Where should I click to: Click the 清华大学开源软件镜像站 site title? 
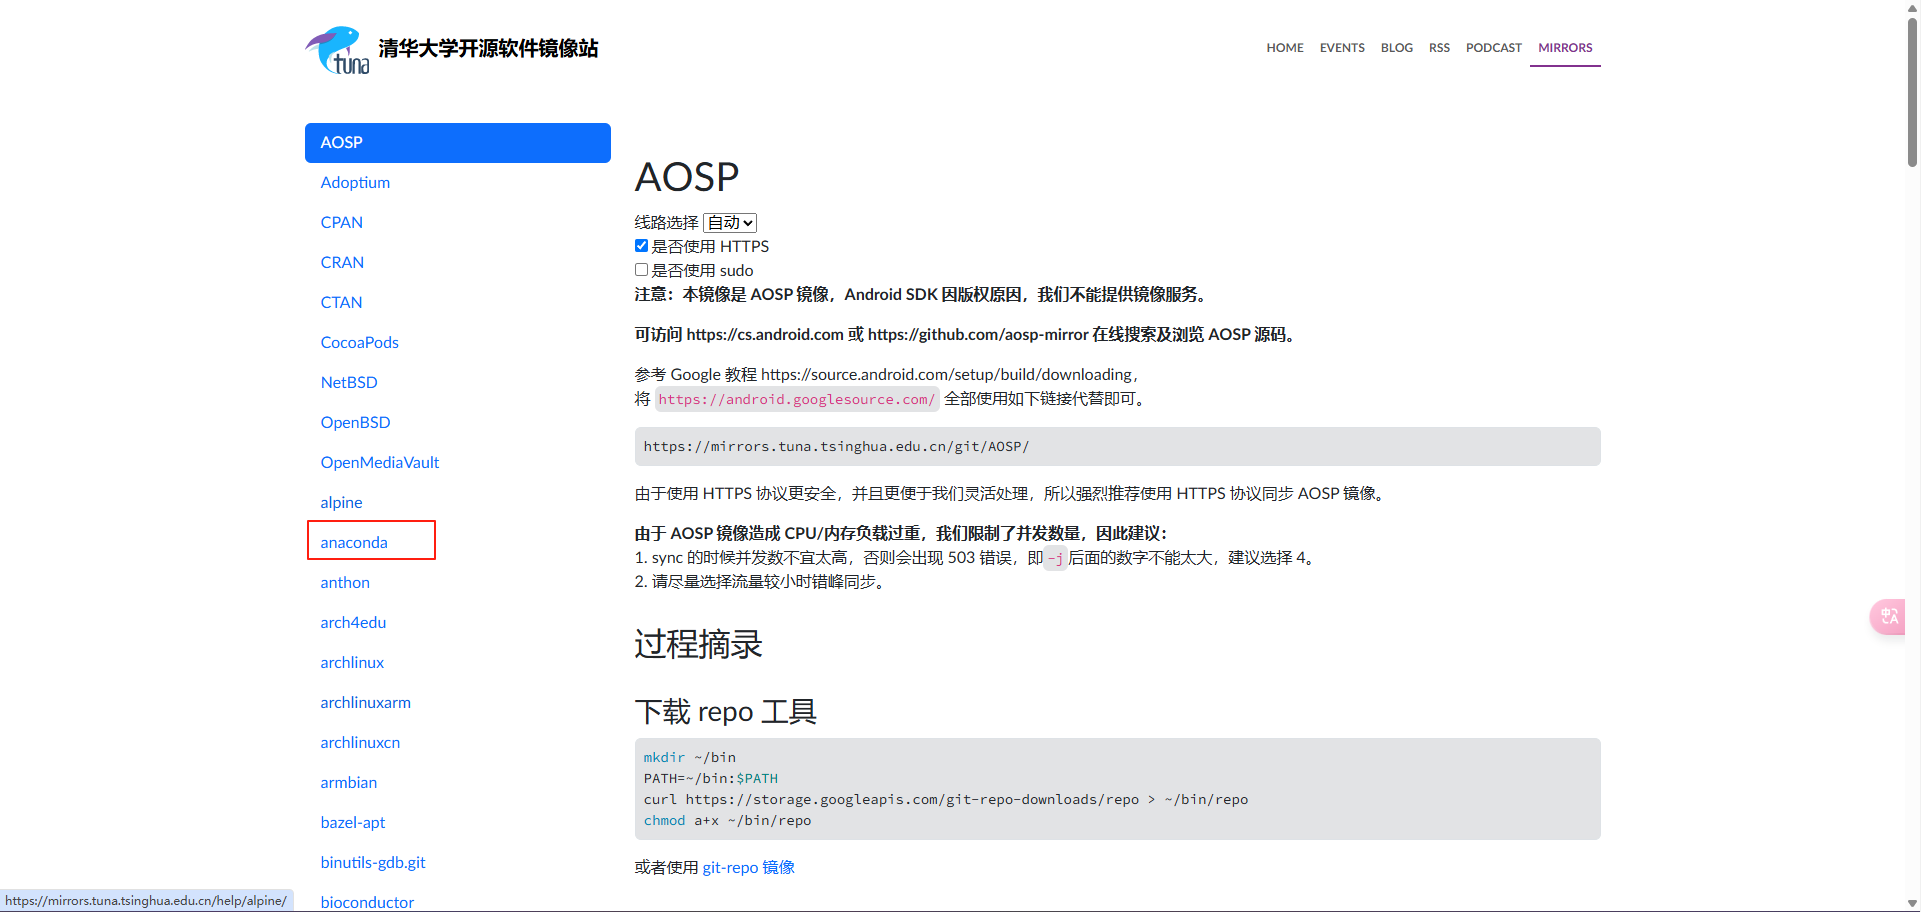coord(488,49)
